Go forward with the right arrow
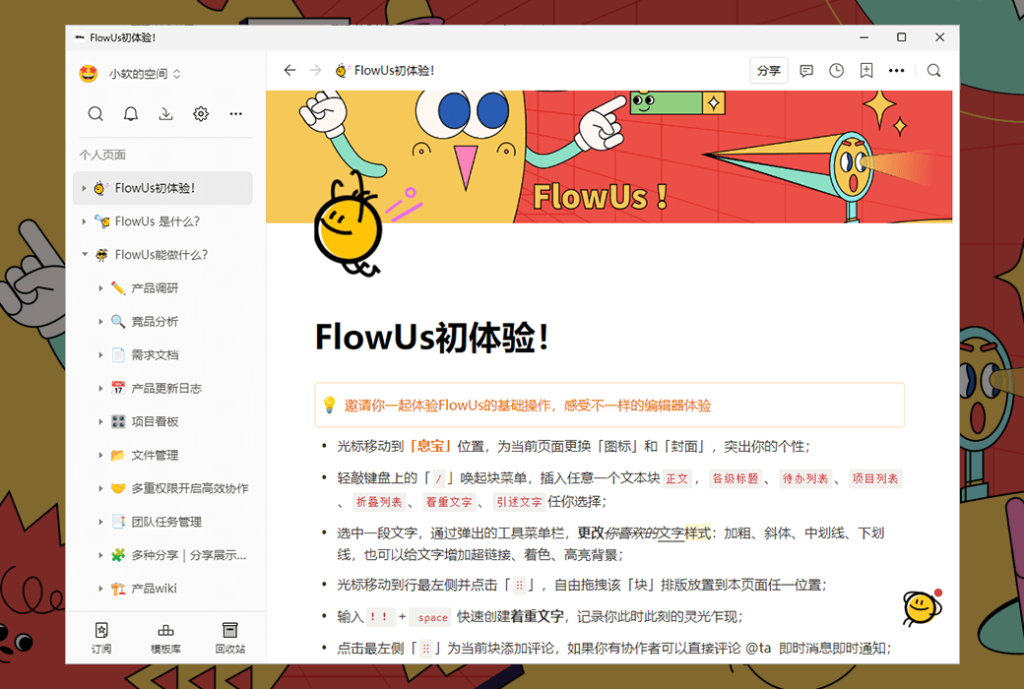The width and height of the screenshot is (1024, 689). point(315,70)
